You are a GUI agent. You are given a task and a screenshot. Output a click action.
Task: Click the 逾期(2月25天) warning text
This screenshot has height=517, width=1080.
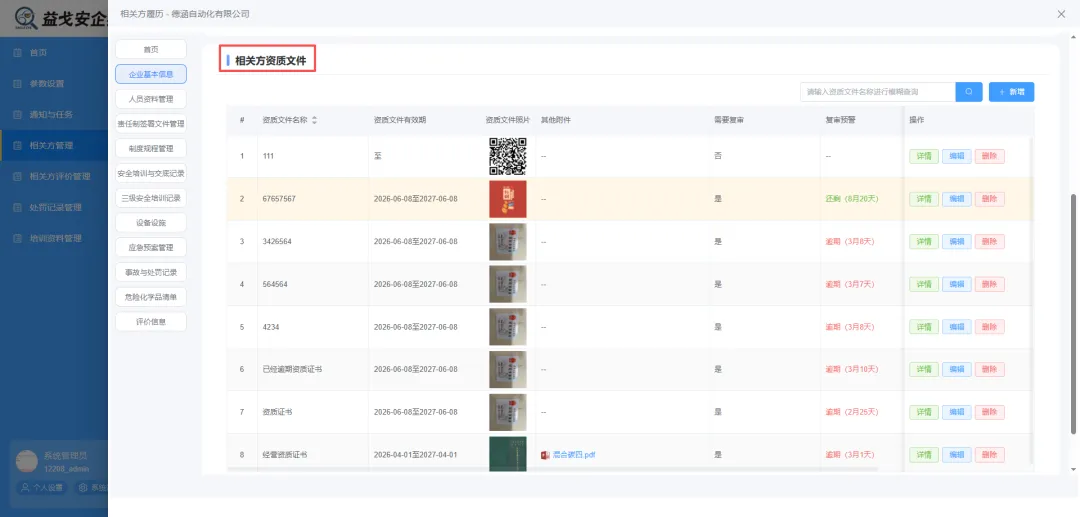tap(852, 412)
